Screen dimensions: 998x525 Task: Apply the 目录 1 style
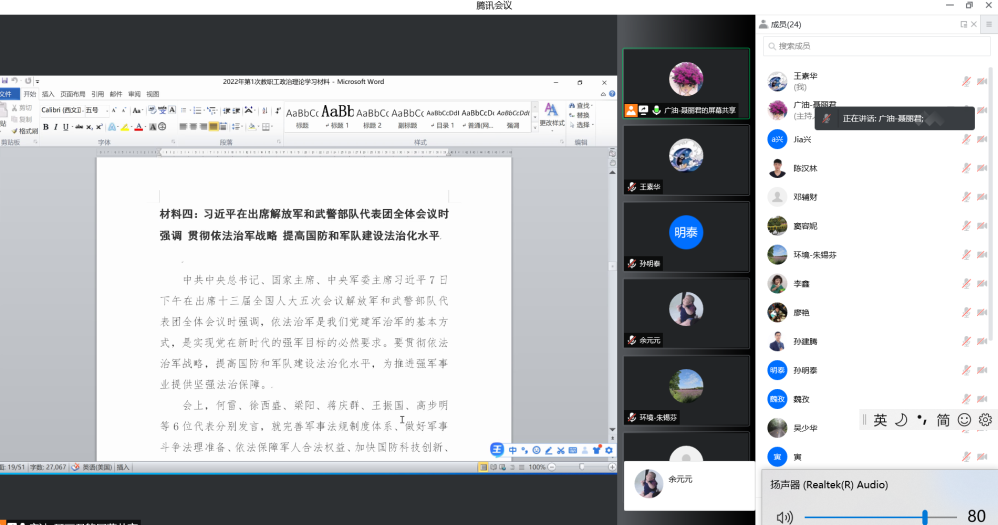click(x=442, y=117)
